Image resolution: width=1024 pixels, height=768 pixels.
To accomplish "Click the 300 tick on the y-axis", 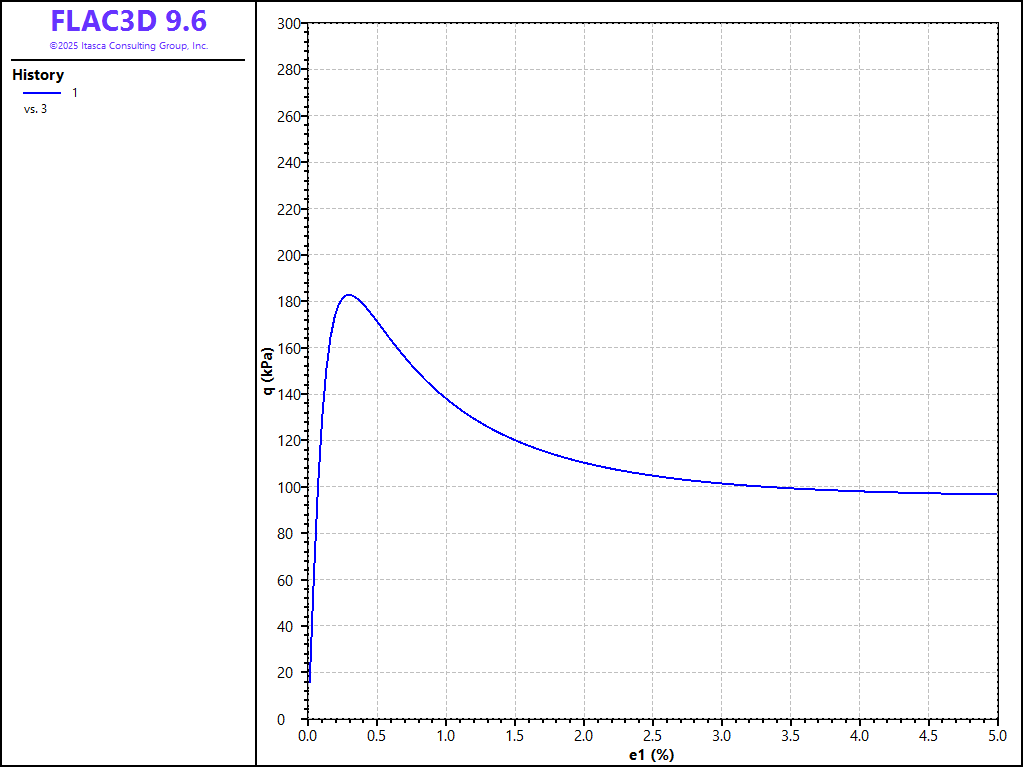I will click(288, 24).
